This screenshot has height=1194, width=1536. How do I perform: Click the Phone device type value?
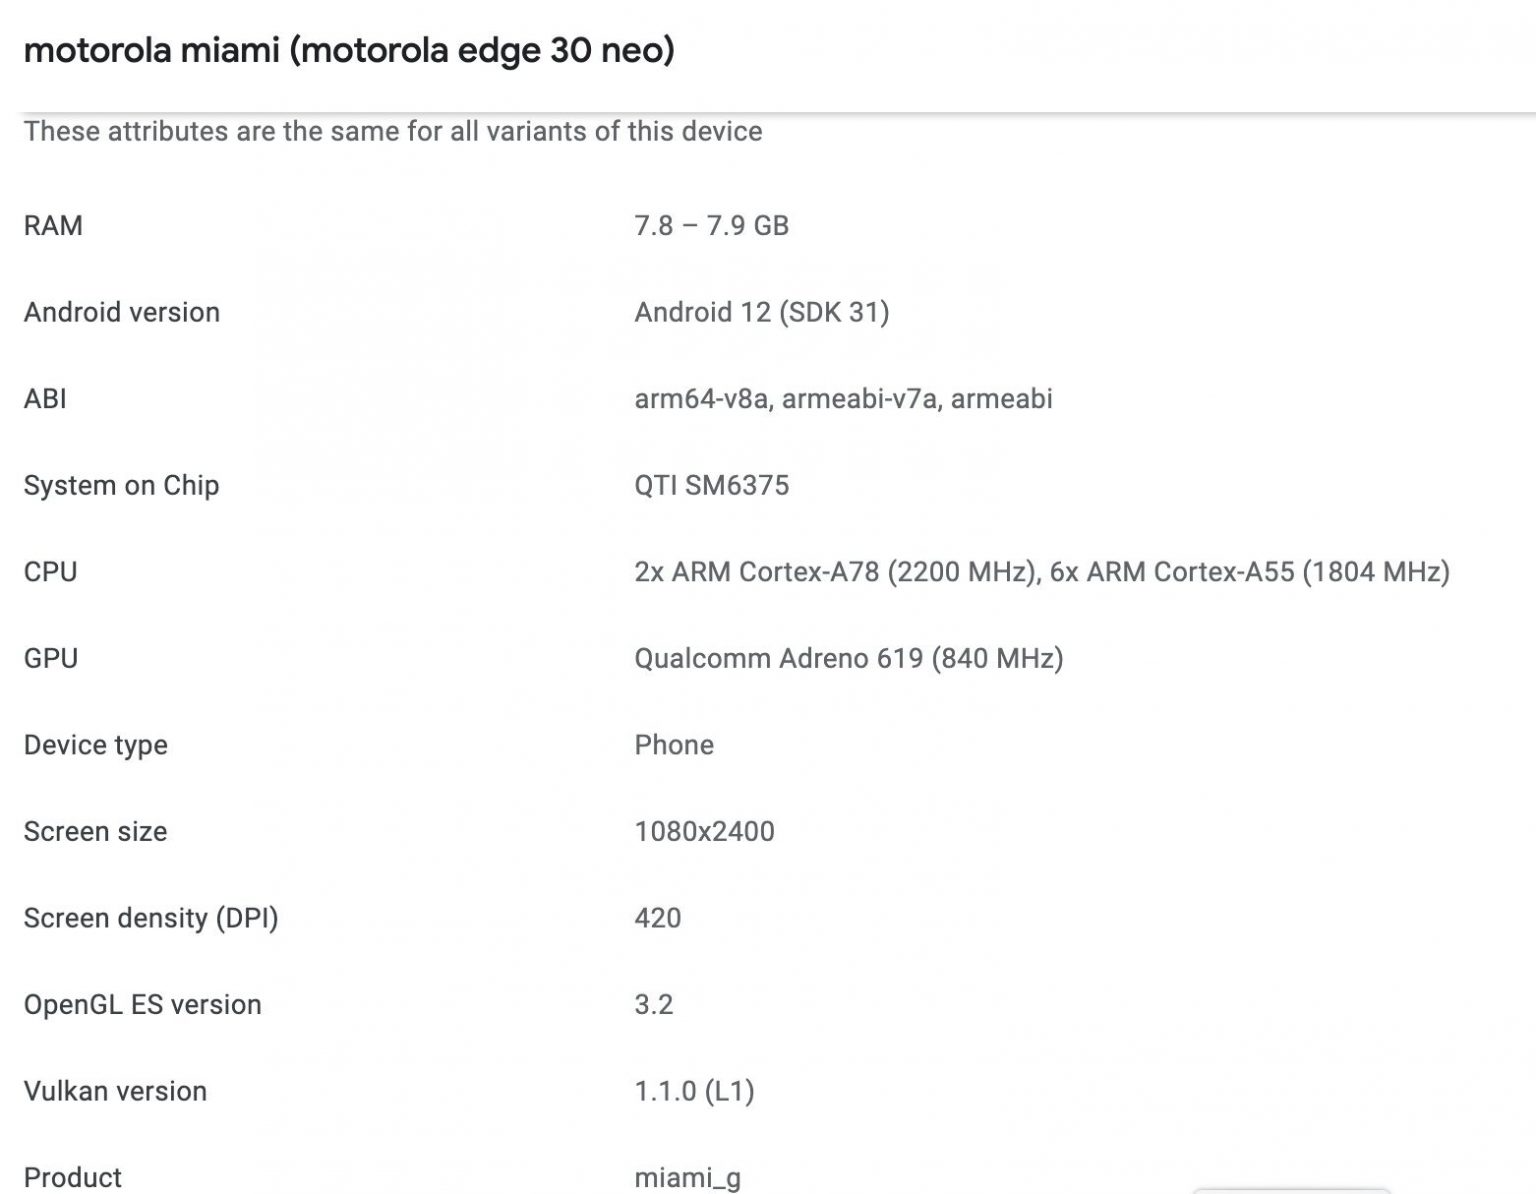coord(674,745)
